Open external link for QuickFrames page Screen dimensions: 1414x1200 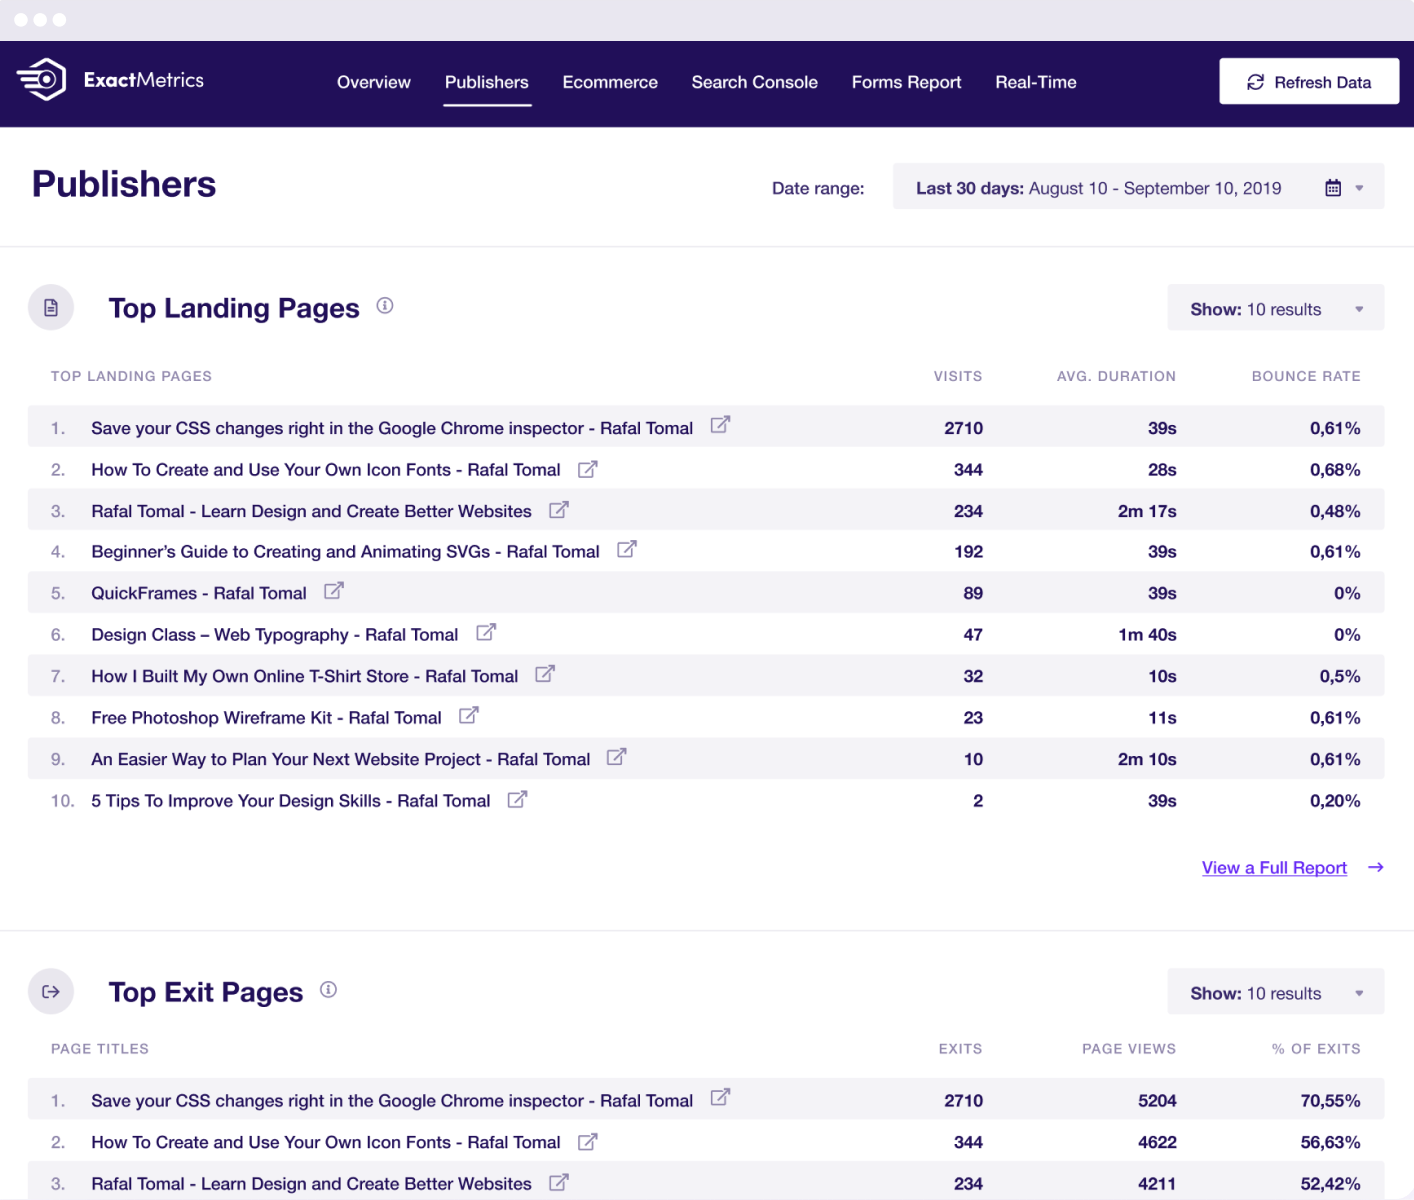333,590
